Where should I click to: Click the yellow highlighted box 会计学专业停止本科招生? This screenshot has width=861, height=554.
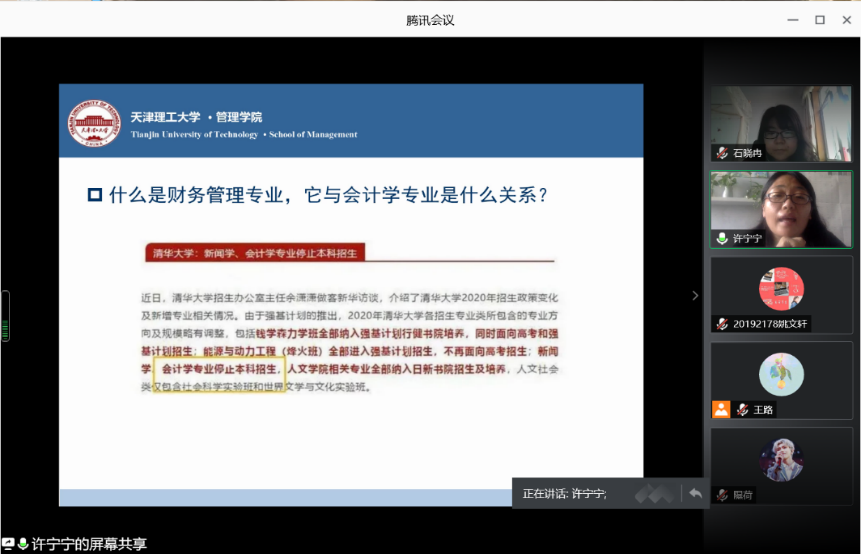click(219, 368)
